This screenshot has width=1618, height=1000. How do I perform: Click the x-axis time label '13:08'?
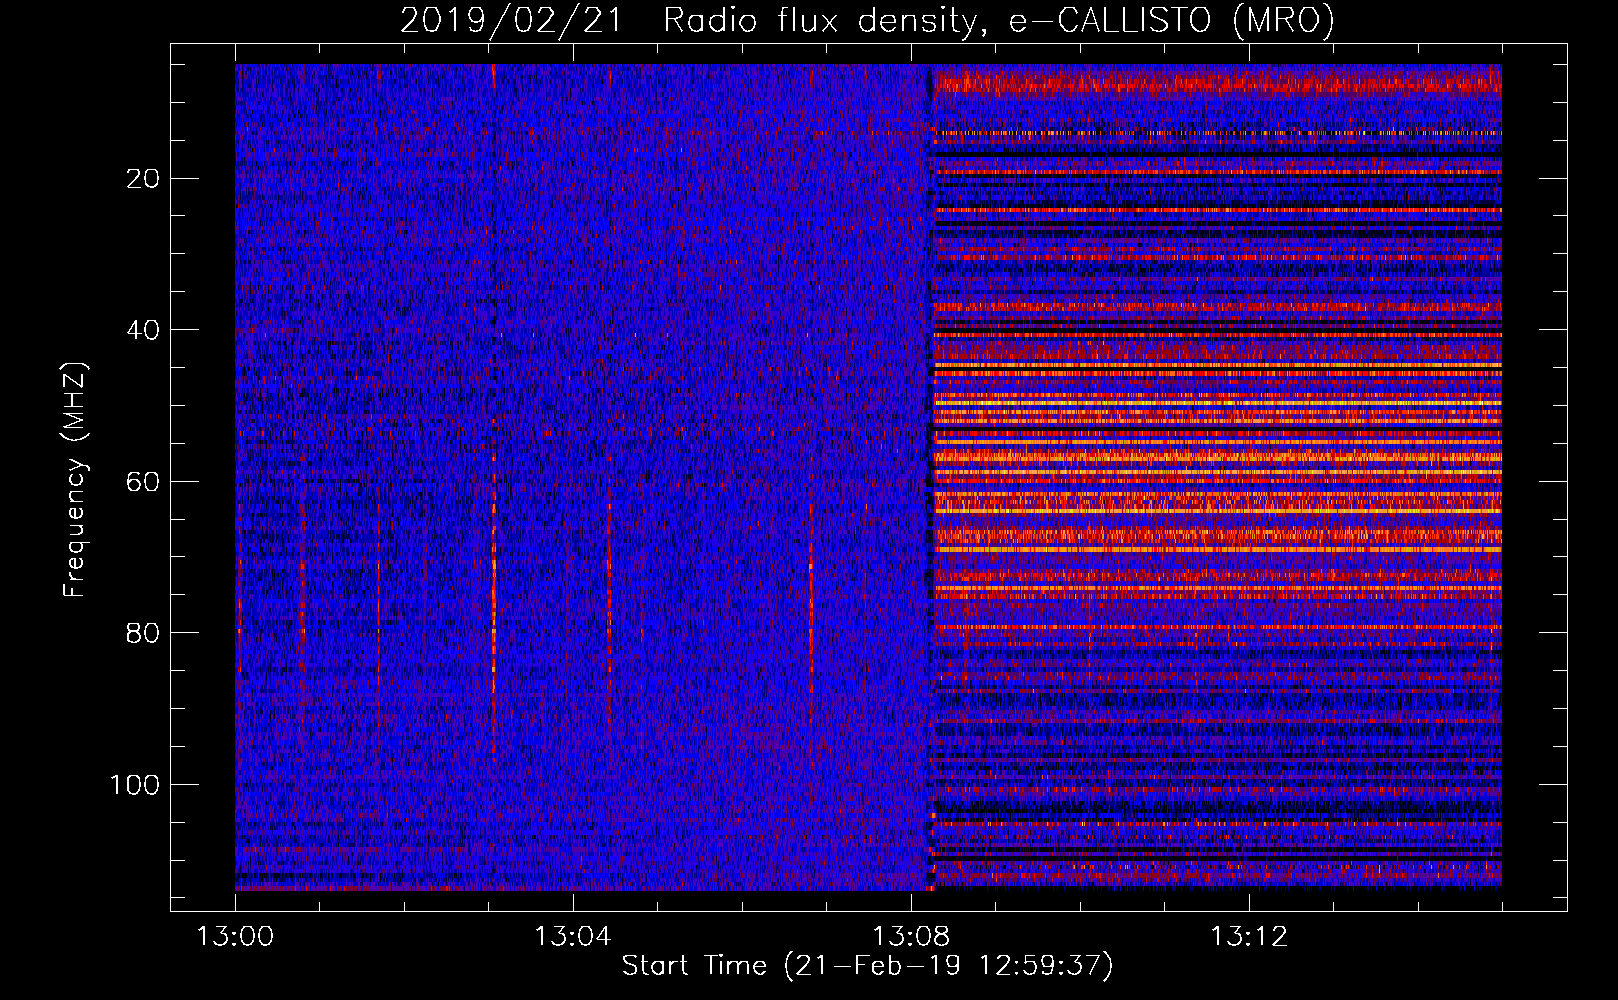[910, 937]
